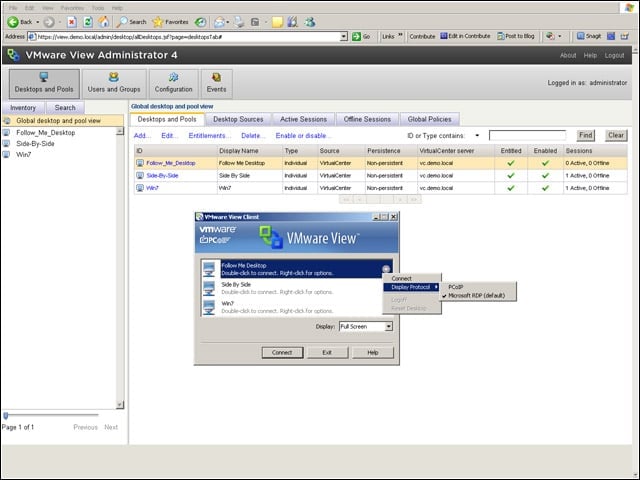Sort table by Sessions column header
Screen dimensions: 640x480
[x=595, y=151]
